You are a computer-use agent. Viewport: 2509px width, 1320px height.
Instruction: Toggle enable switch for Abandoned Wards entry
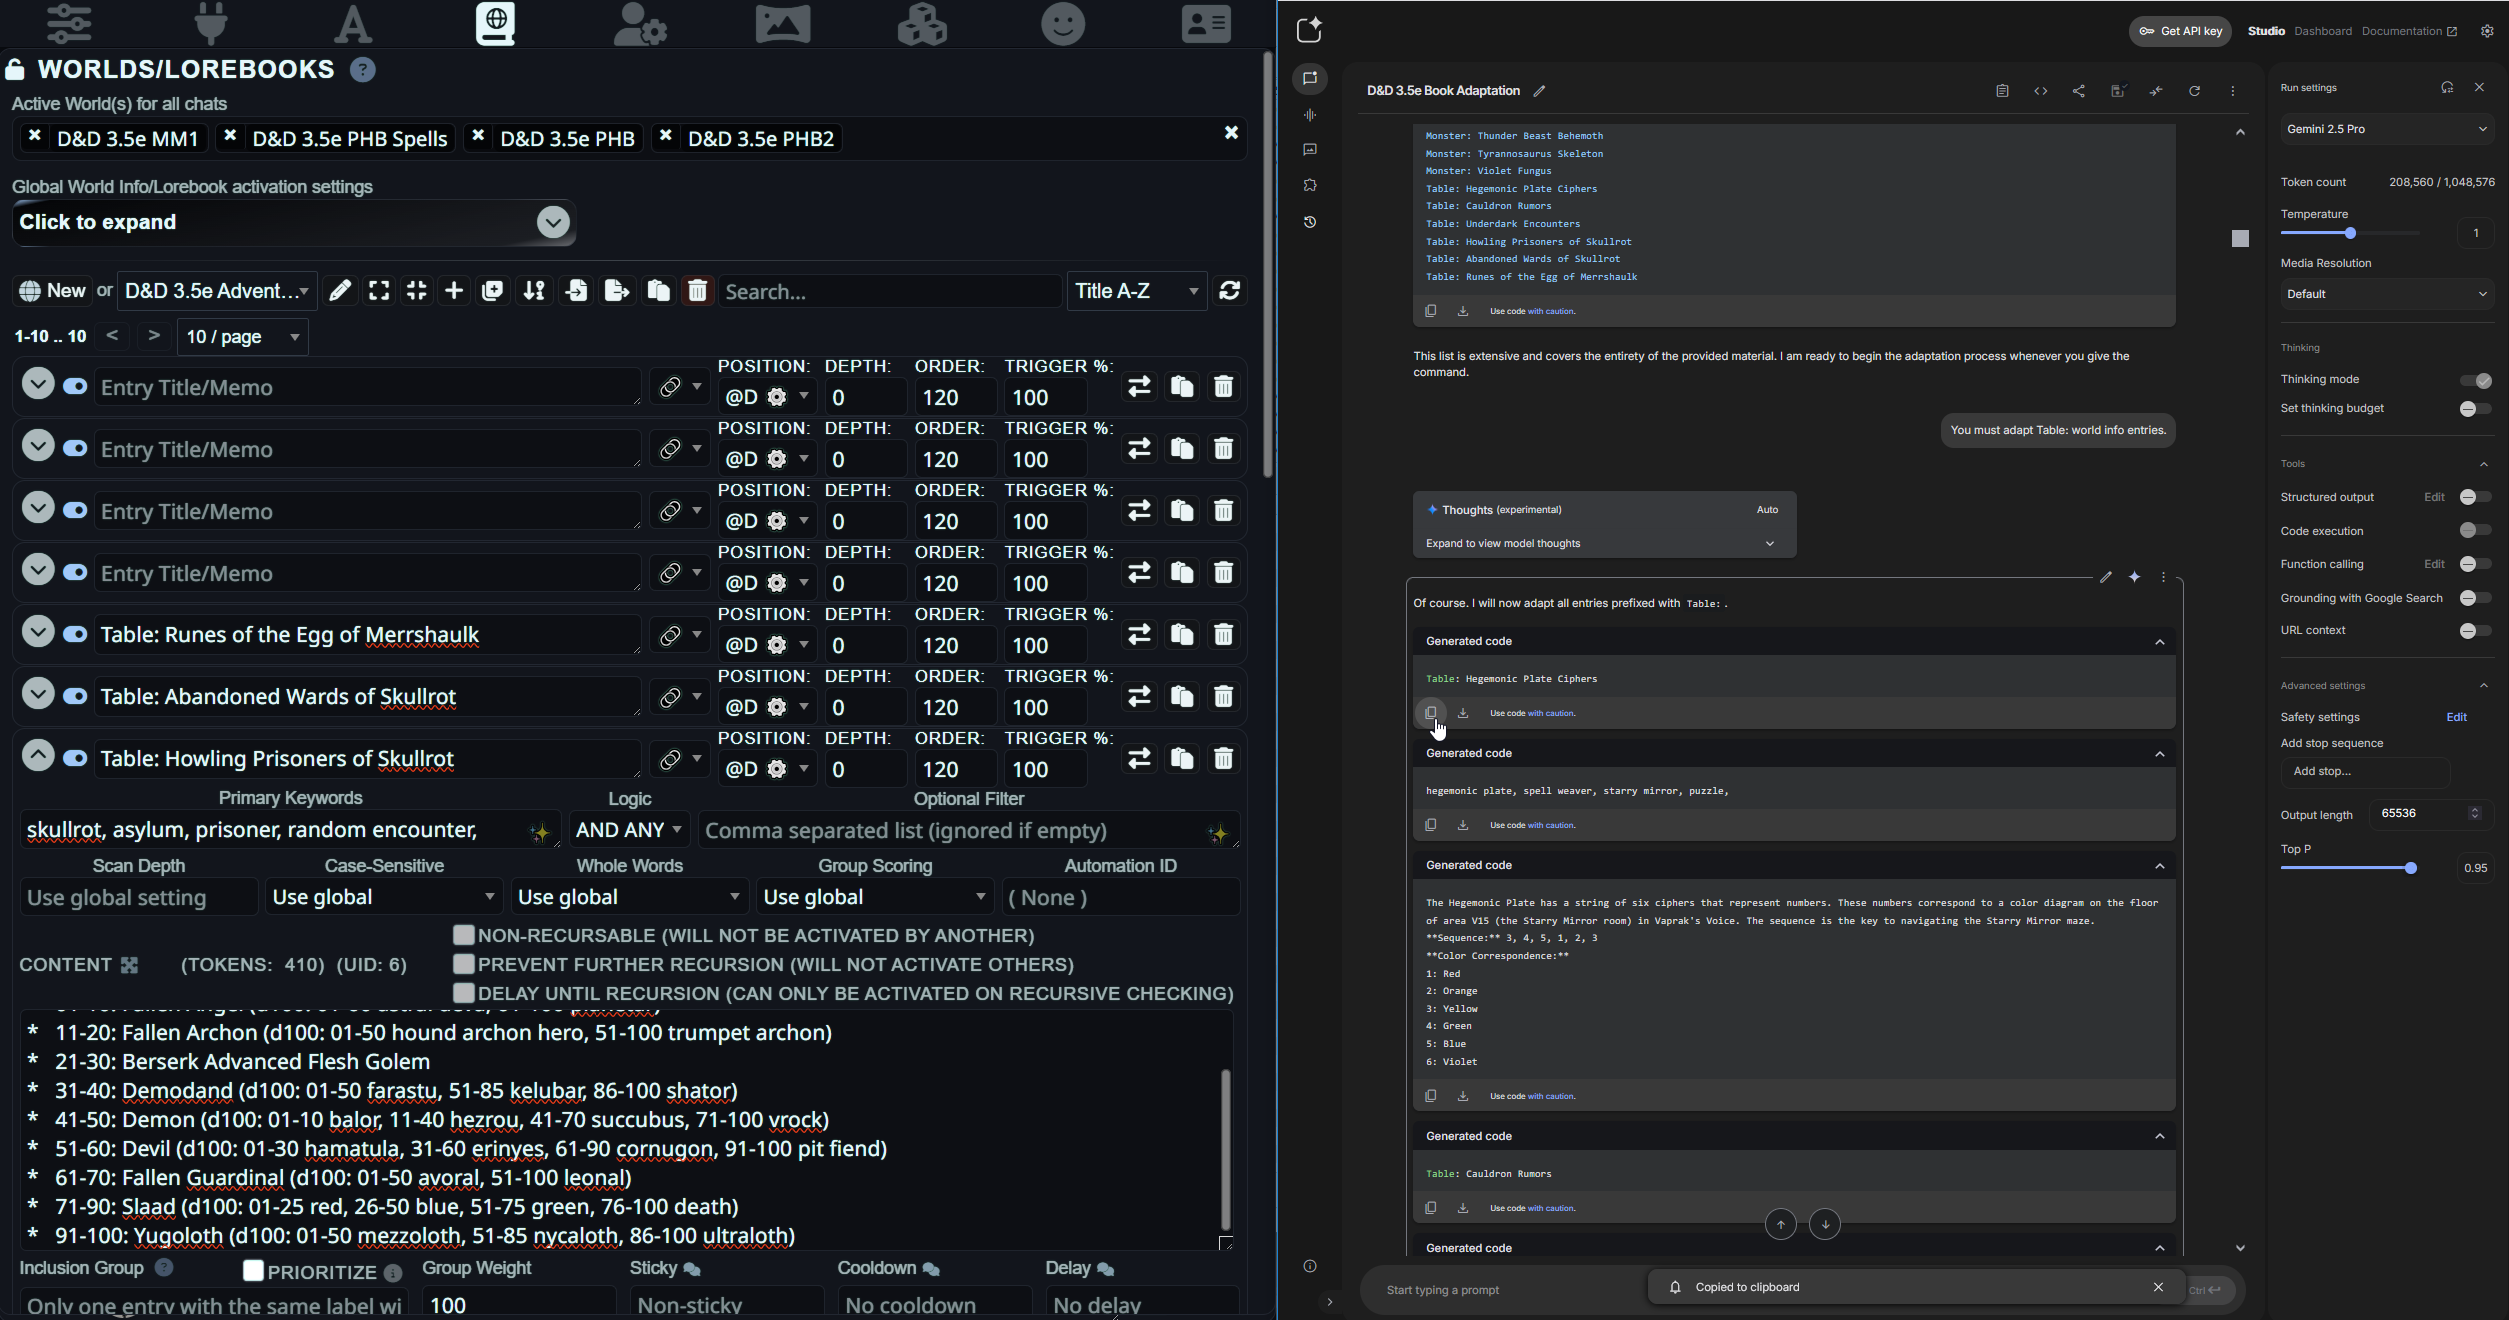(75, 697)
